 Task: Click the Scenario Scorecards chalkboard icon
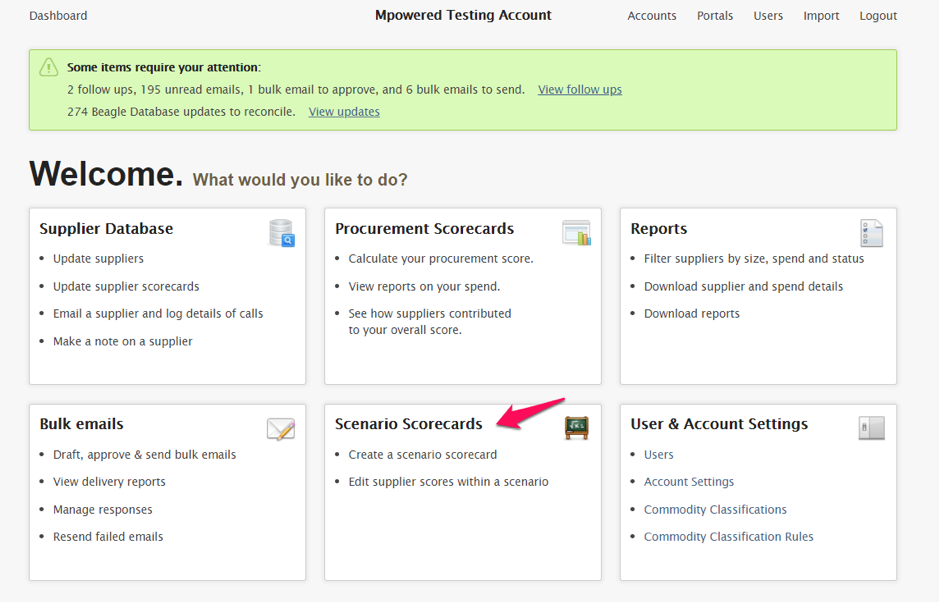click(576, 428)
